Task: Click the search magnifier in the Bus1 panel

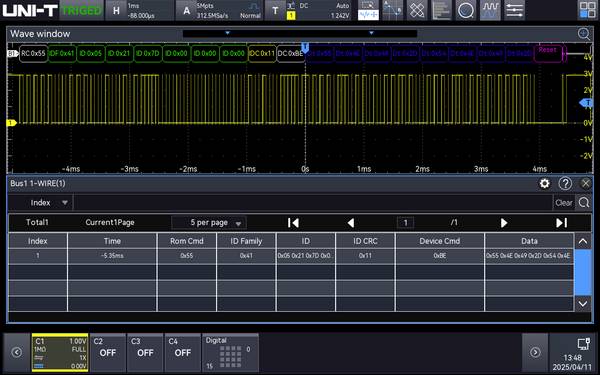Action: pos(584,202)
